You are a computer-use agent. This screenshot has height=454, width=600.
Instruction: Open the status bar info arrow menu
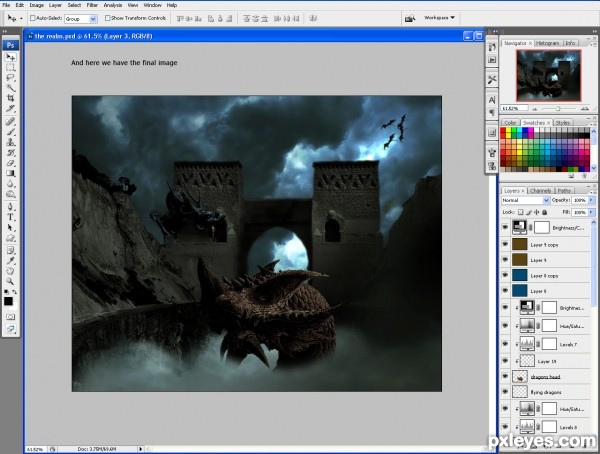pyautogui.click(x=140, y=449)
